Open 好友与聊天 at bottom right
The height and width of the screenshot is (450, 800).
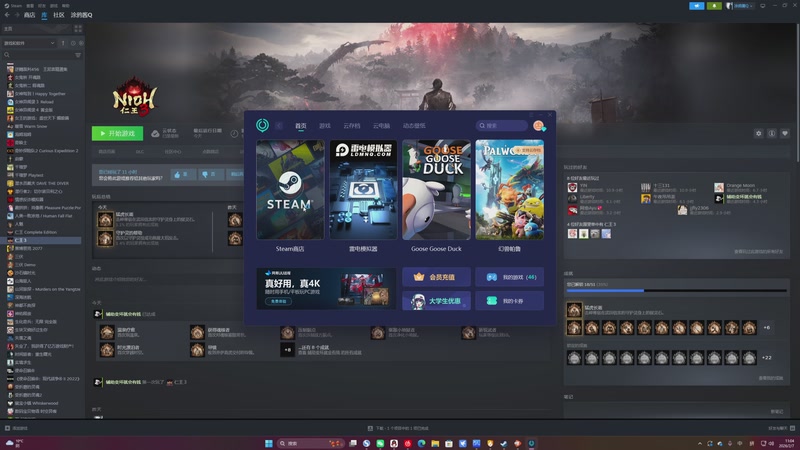click(x=781, y=428)
